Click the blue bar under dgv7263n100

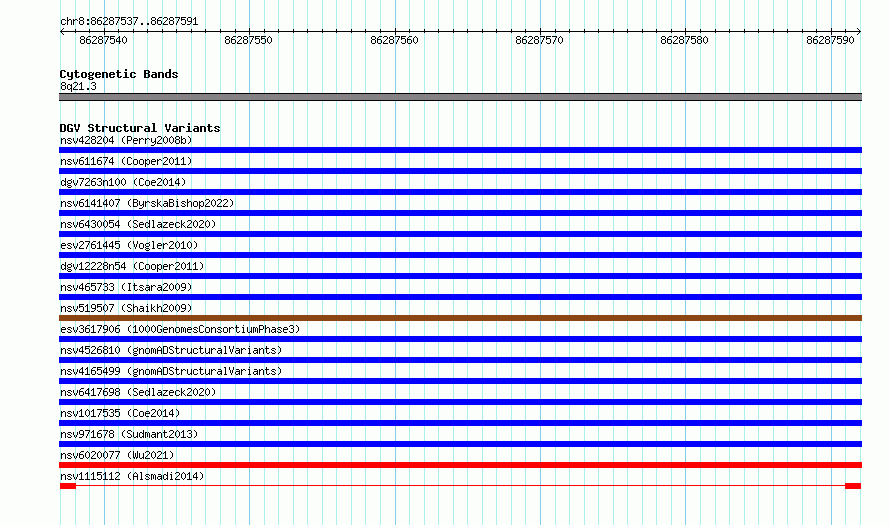(x=460, y=192)
